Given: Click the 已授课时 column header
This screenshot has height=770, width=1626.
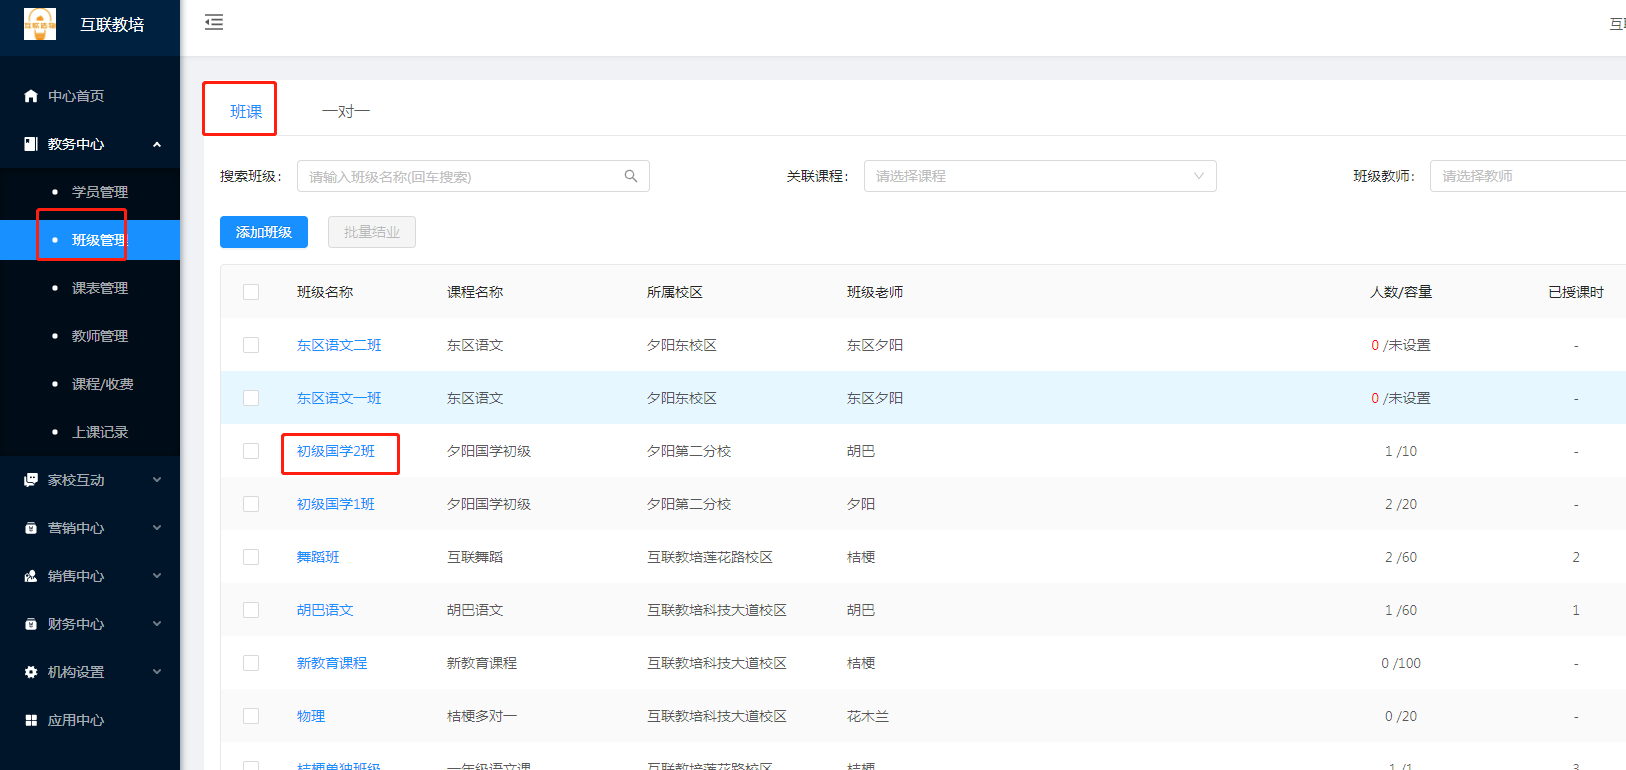Looking at the screenshot, I should tap(1576, 292).
